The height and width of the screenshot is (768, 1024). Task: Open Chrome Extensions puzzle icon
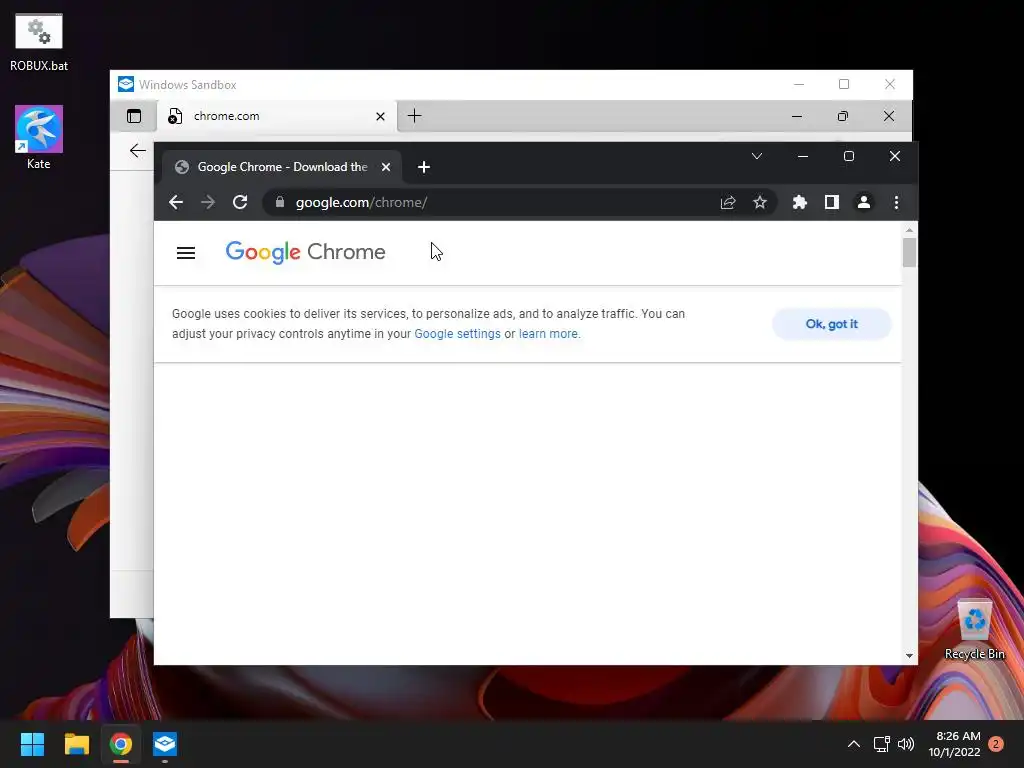click(x=799, y=202)
